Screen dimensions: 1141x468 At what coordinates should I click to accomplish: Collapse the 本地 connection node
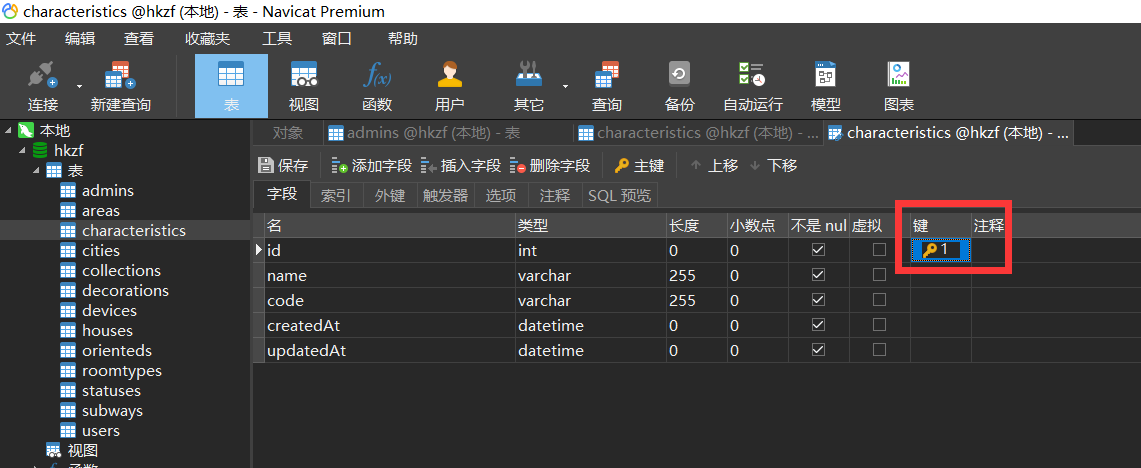pyautogui.click(x=8, y=131)
